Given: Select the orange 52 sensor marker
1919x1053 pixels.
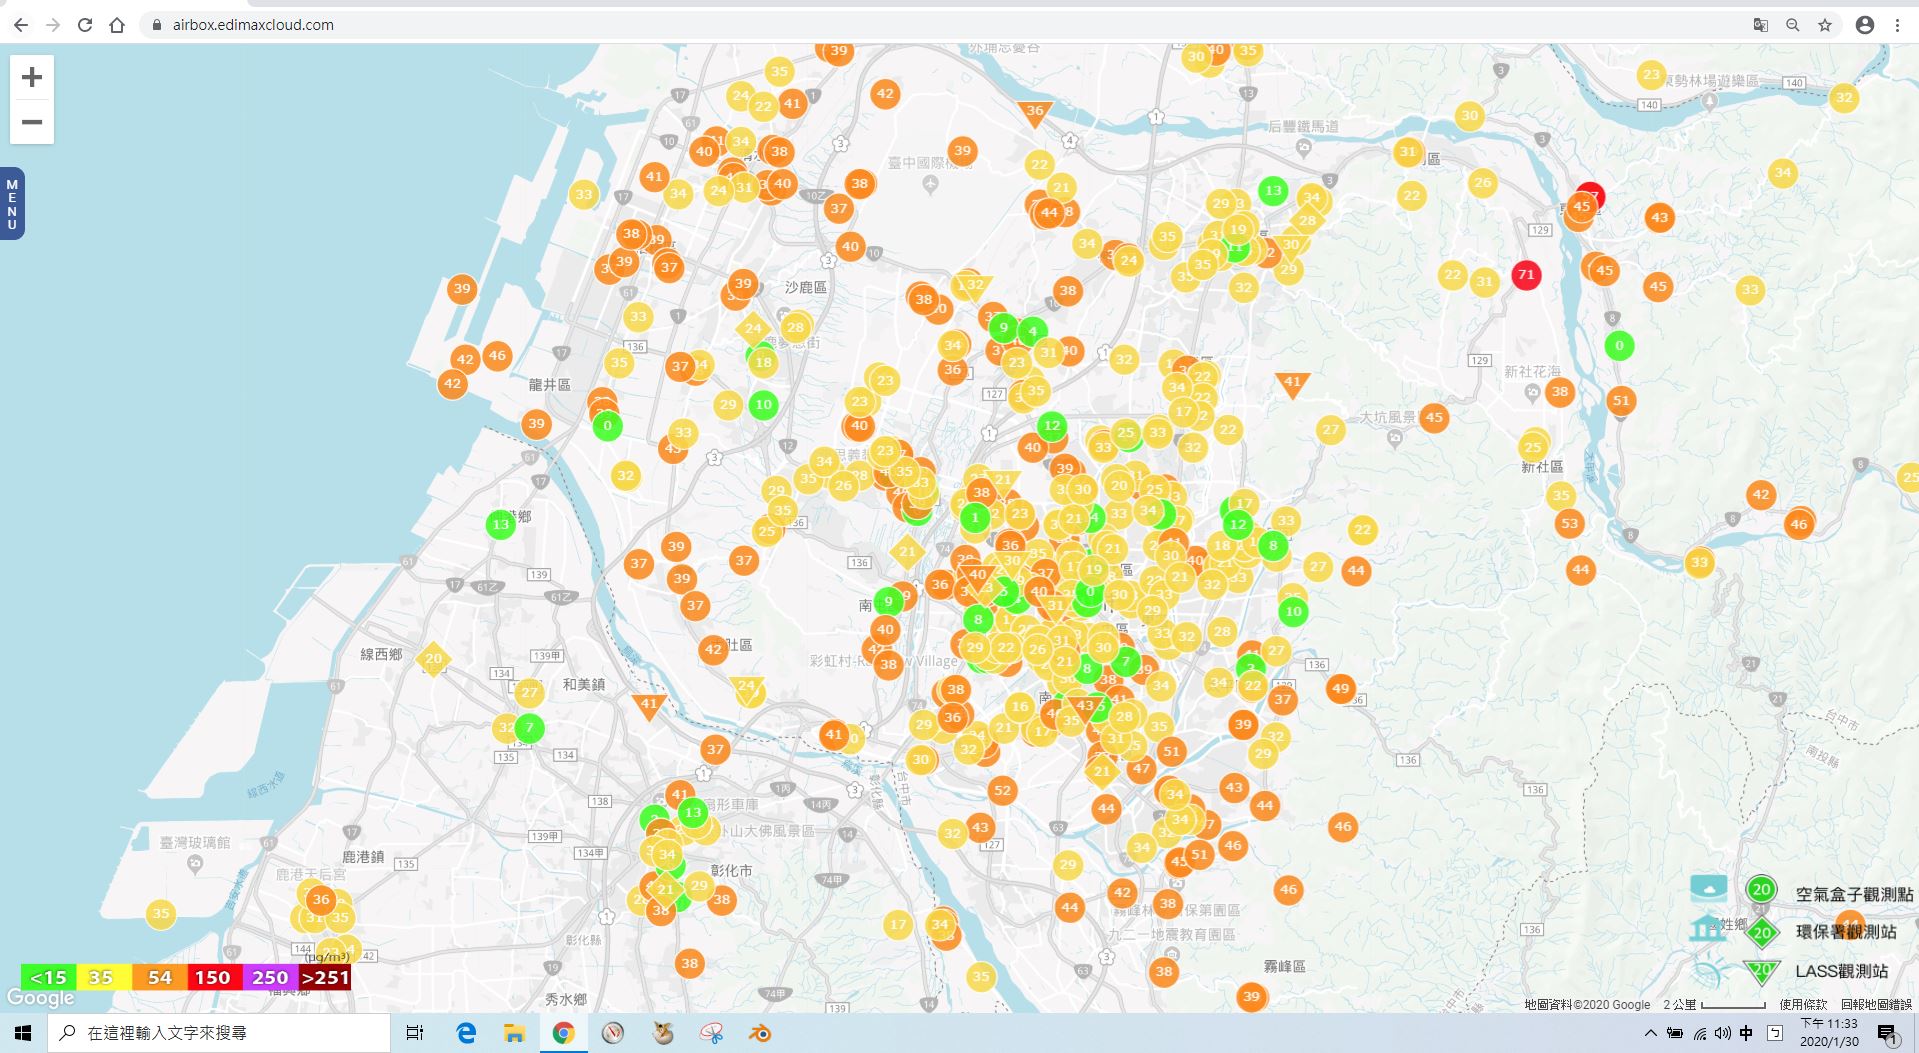Looking at the screenshot, I should pos(1002,790).
